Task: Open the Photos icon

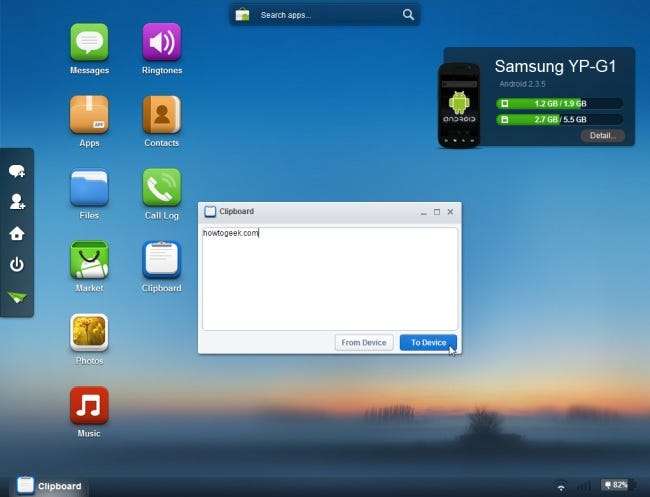Action: (x=89, y=332)
